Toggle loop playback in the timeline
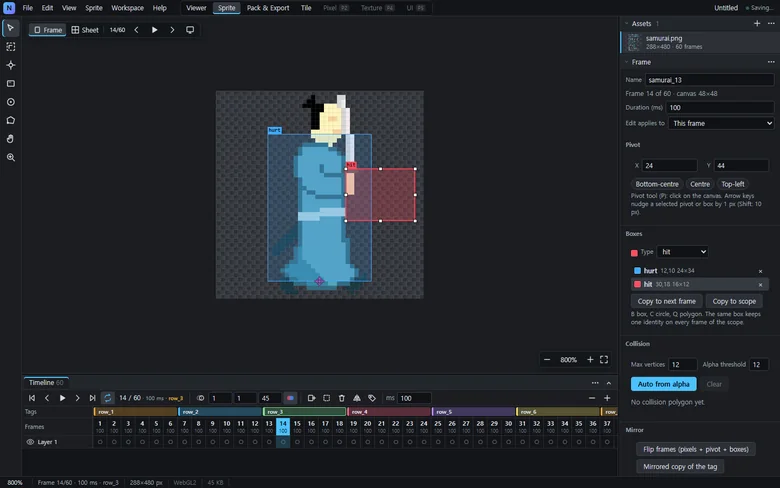 coord(107,398)
